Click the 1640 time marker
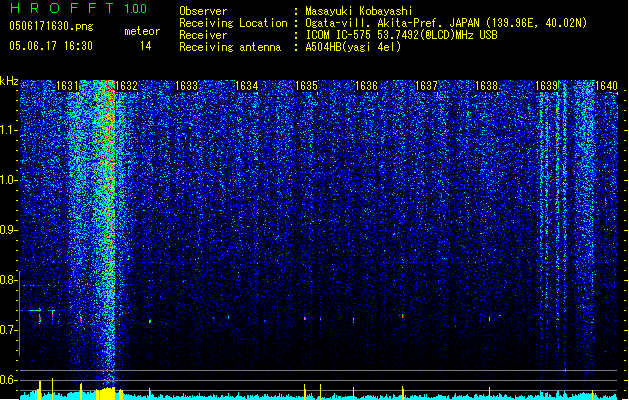The width and height of the screenshot is (629, 400). click(x=606, y=86)
